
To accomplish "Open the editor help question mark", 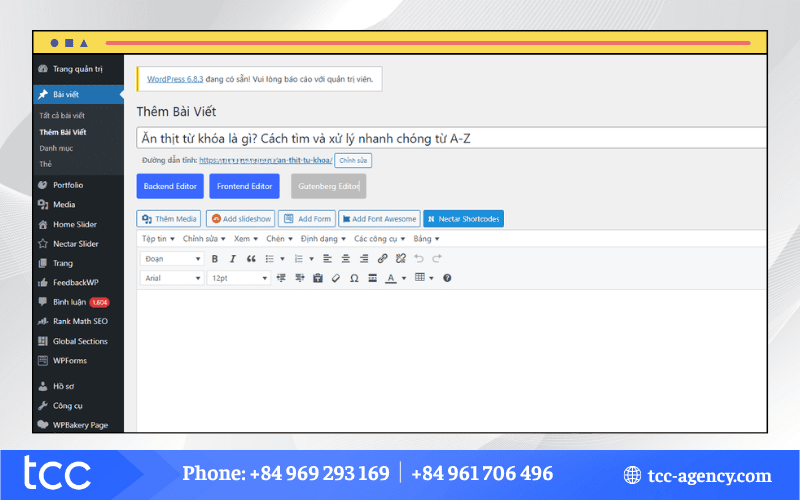I will [447, 278].
